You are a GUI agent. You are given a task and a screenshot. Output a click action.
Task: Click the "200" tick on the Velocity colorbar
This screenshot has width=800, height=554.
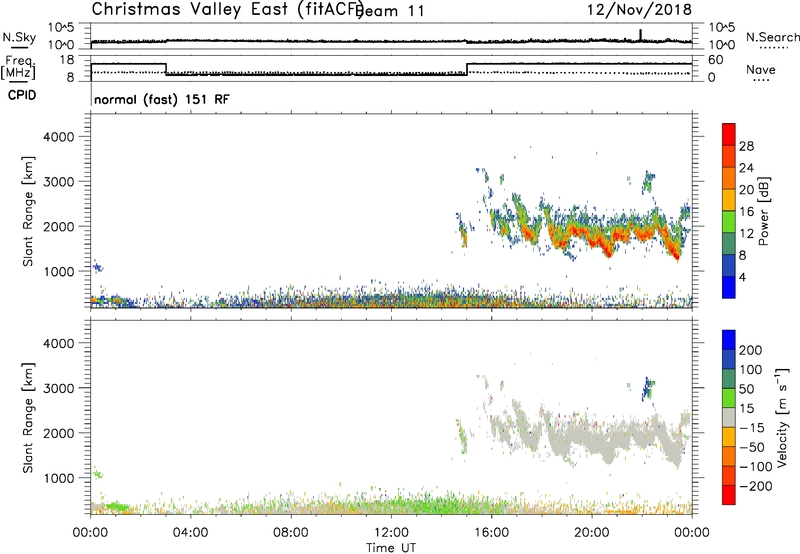click(x=751, y=350)
